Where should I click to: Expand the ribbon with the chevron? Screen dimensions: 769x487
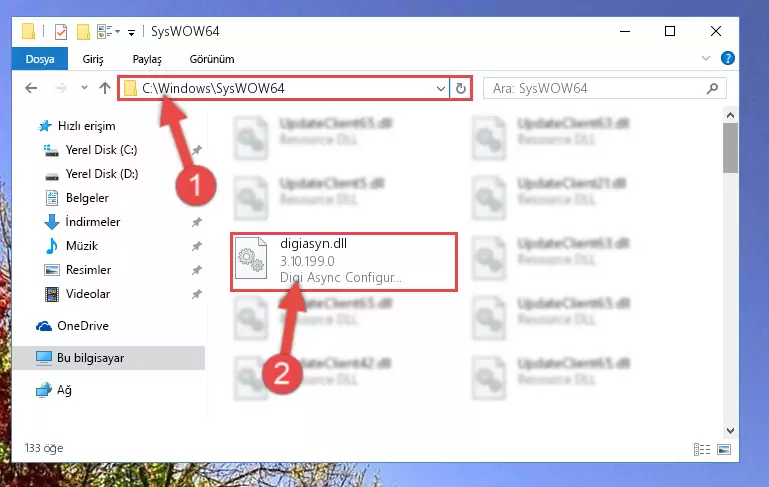pyautogui.click(x=706, y=58)
